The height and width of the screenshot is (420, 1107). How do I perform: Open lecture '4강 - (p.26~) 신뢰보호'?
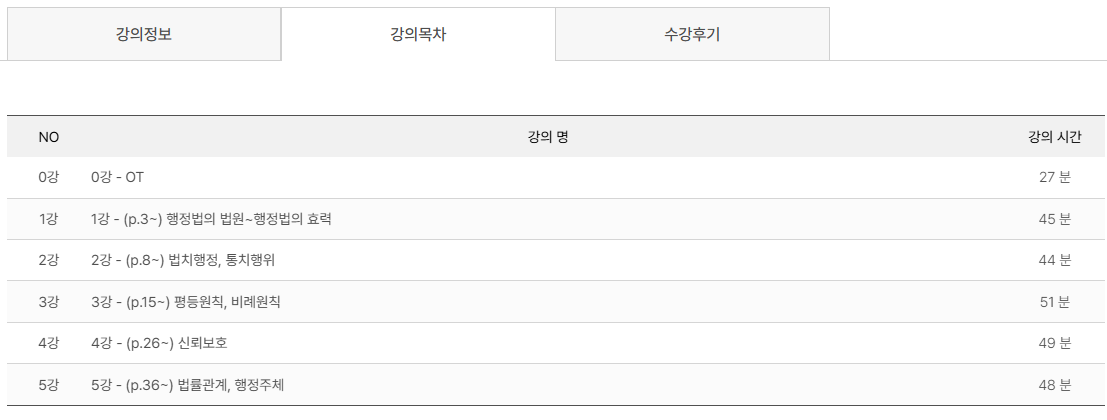(x=159, y=343)
